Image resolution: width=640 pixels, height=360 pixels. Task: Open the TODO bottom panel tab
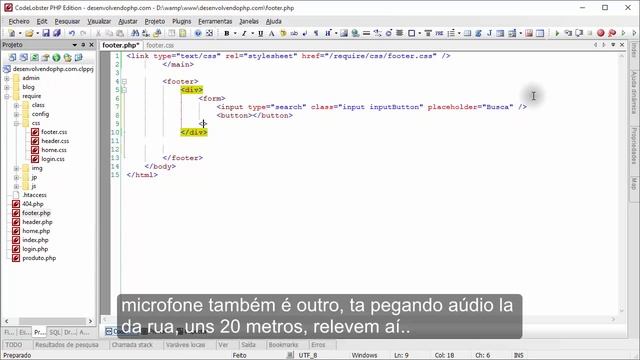click(13, 345)
